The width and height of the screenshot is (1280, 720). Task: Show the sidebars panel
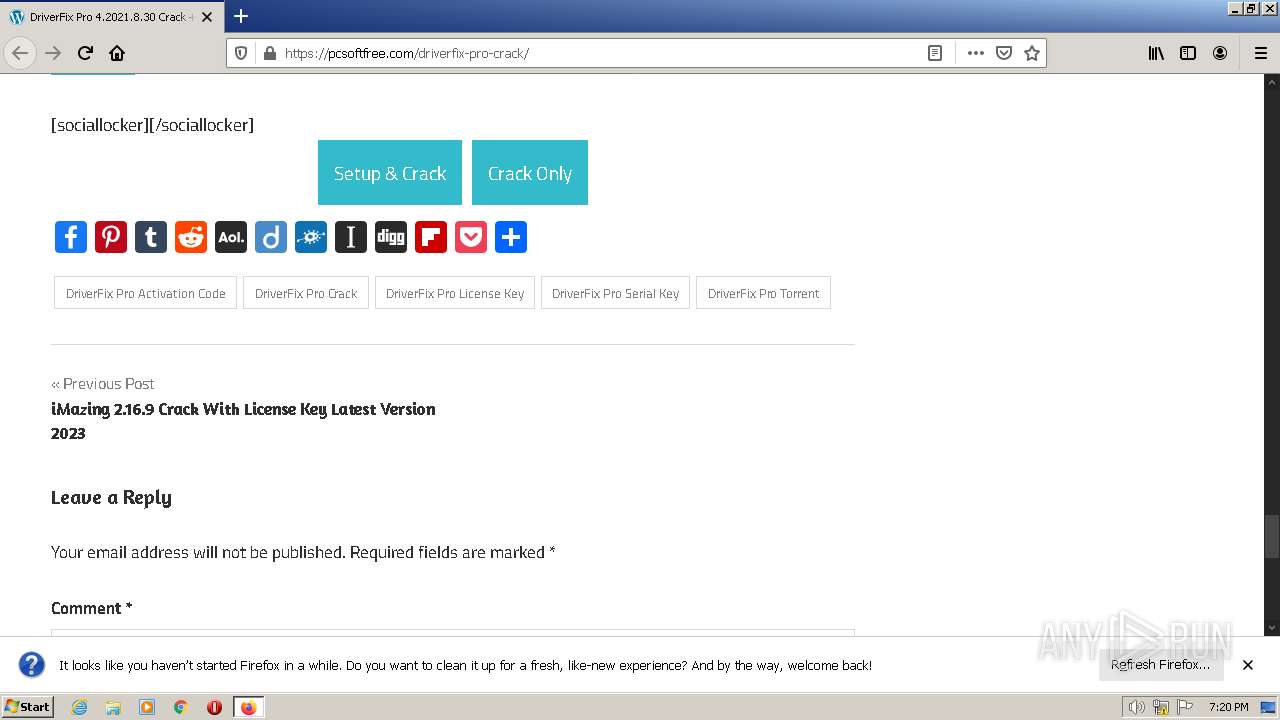(x=1188, y=53)
